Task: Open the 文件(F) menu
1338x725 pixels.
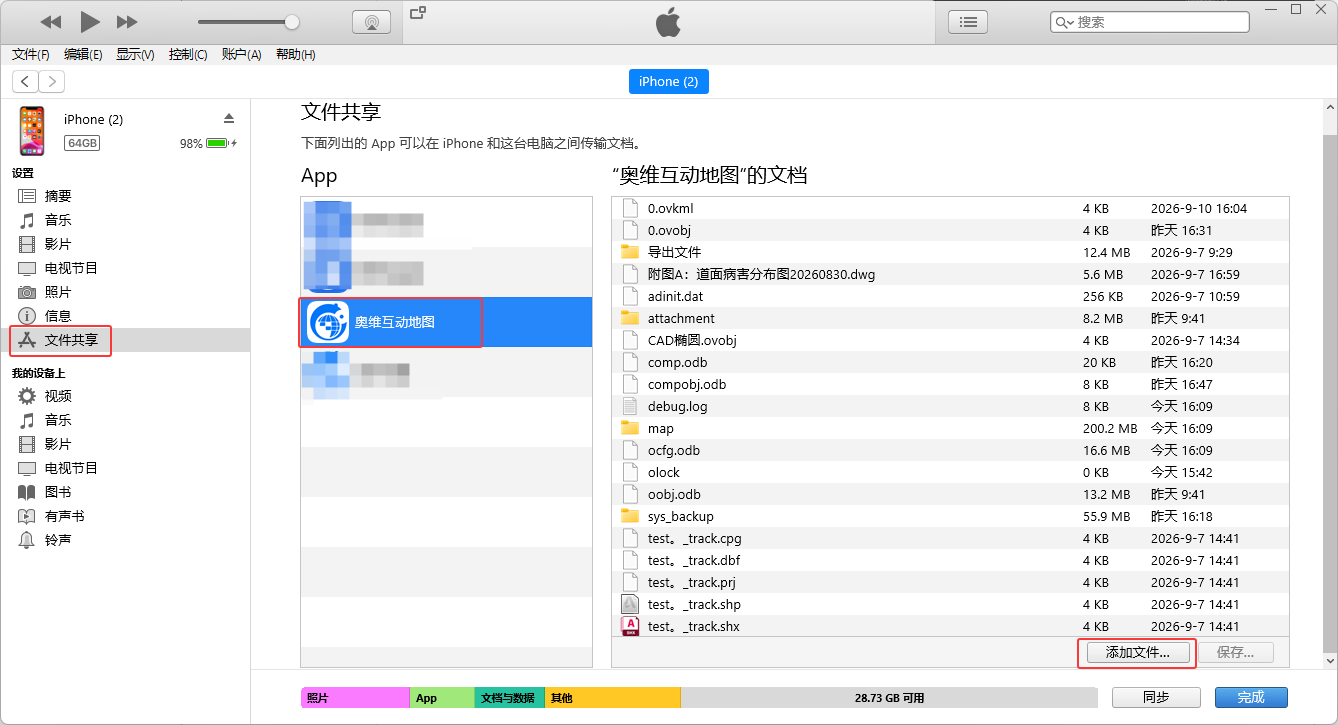Action: coord(30,55)
